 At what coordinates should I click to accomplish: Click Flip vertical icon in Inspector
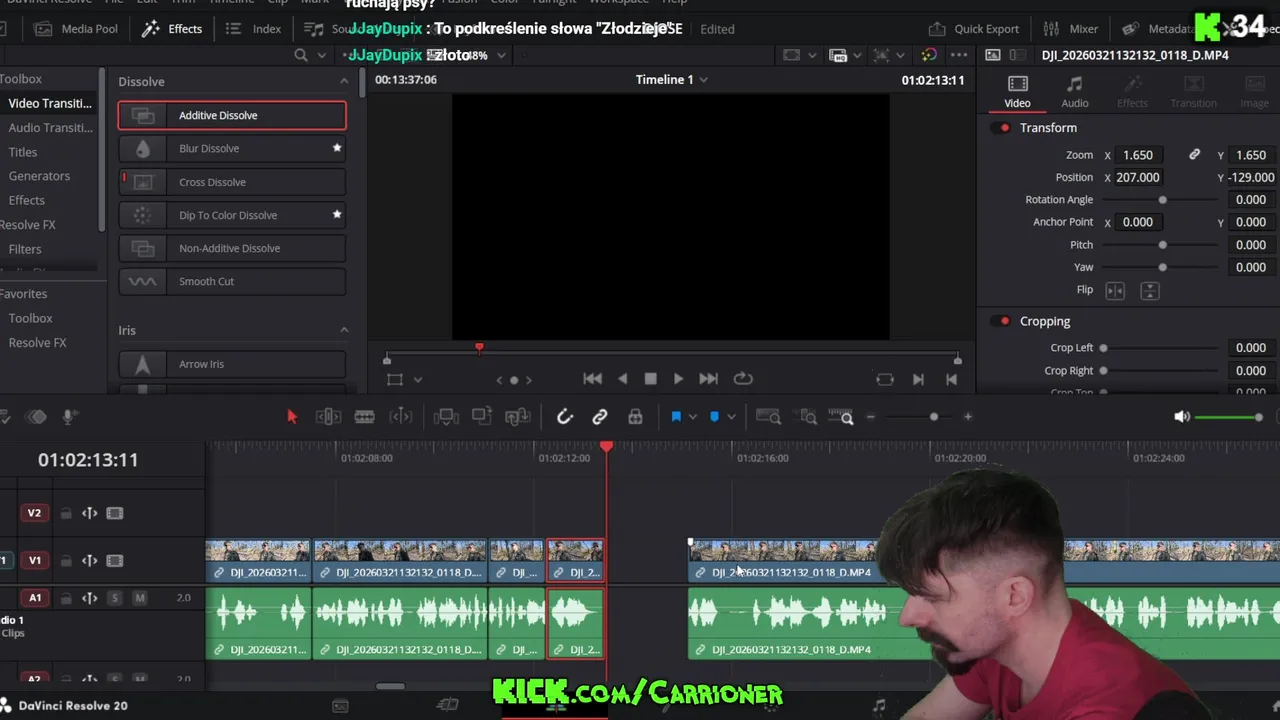[x=1150, y=291]
